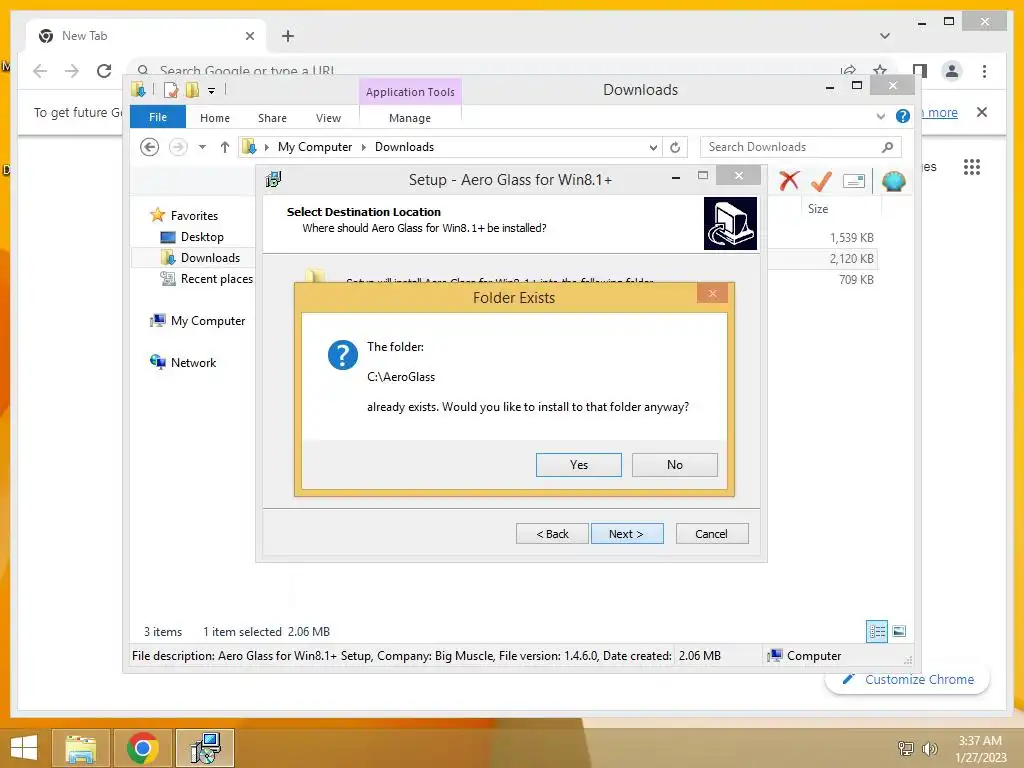Switch to large icons view
The image size is (1024, 768).
[x=899, y=631]
